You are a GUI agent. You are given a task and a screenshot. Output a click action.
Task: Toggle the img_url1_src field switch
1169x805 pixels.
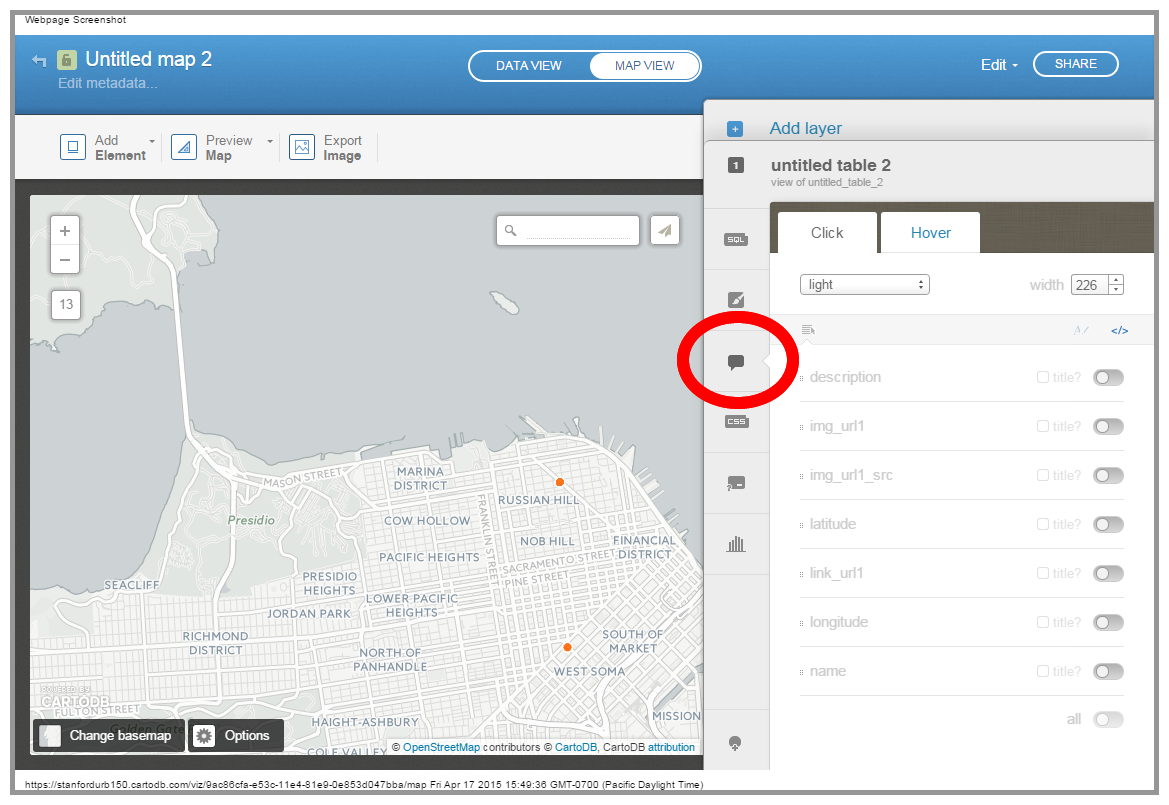pos(1108,476)
